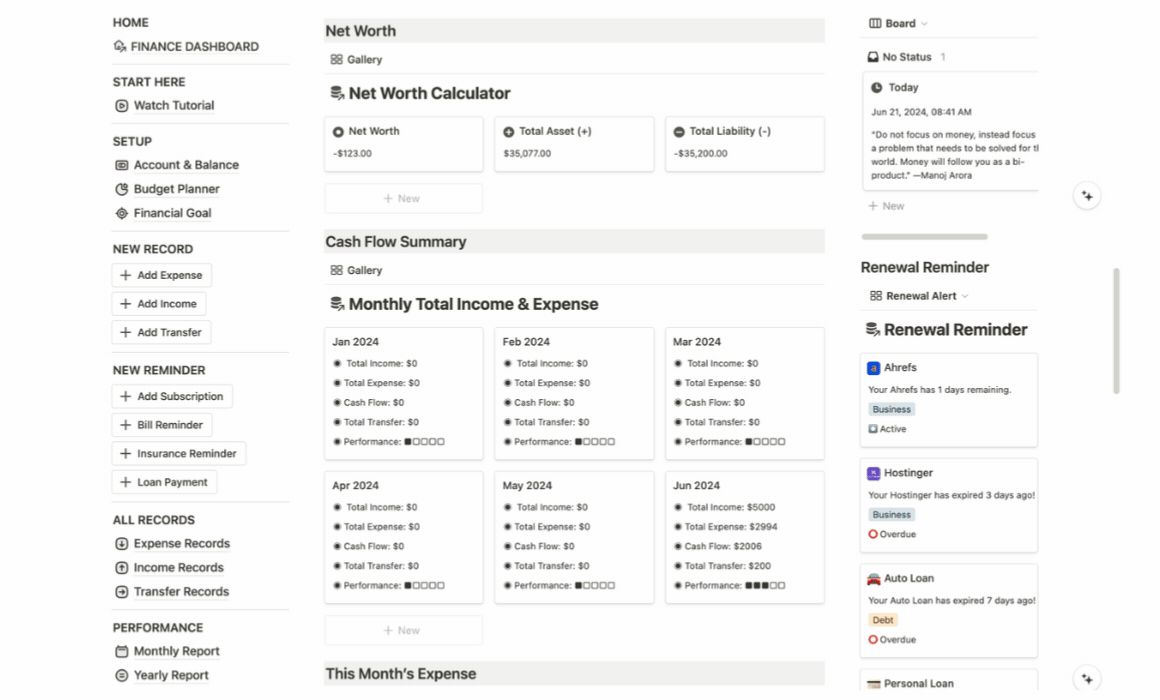Expand the Renewal Alert view menu

[918, 296]
